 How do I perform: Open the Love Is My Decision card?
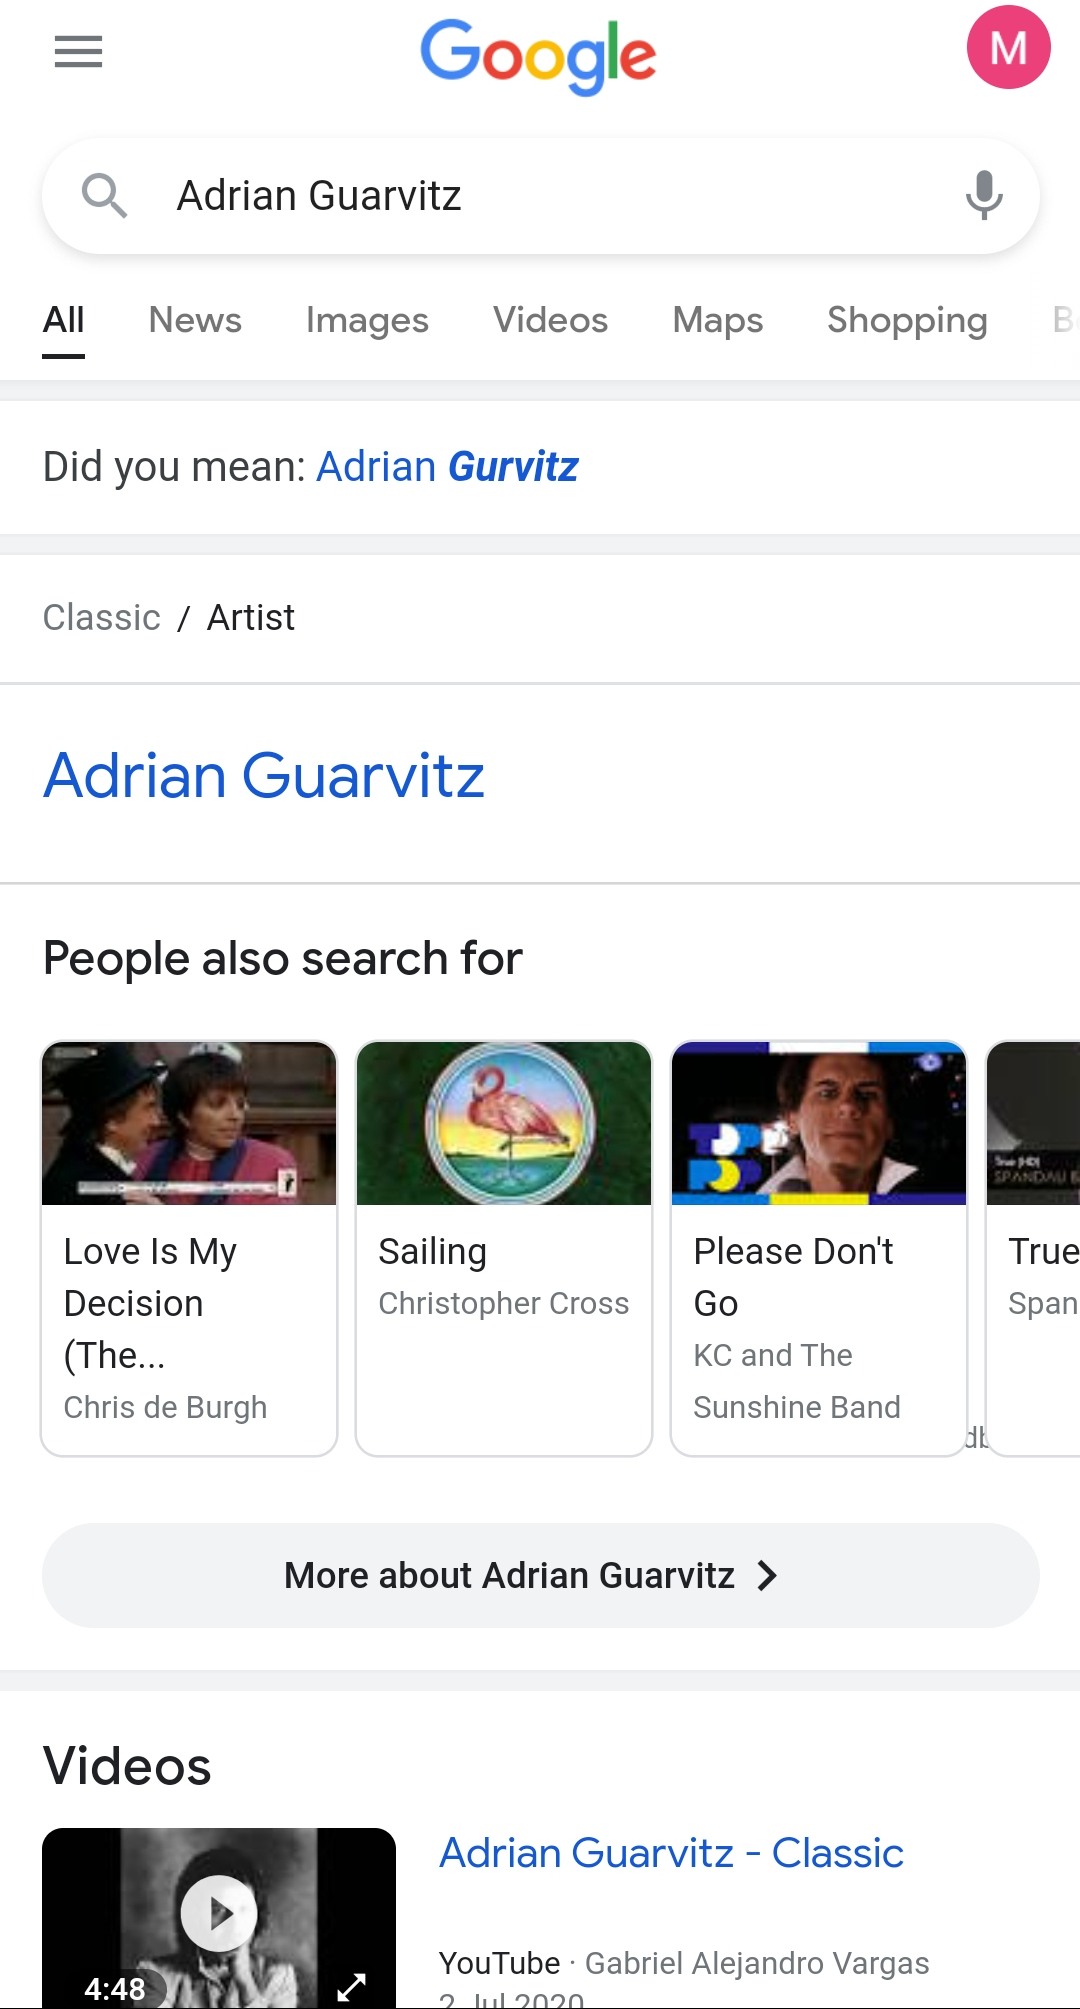189,1248
